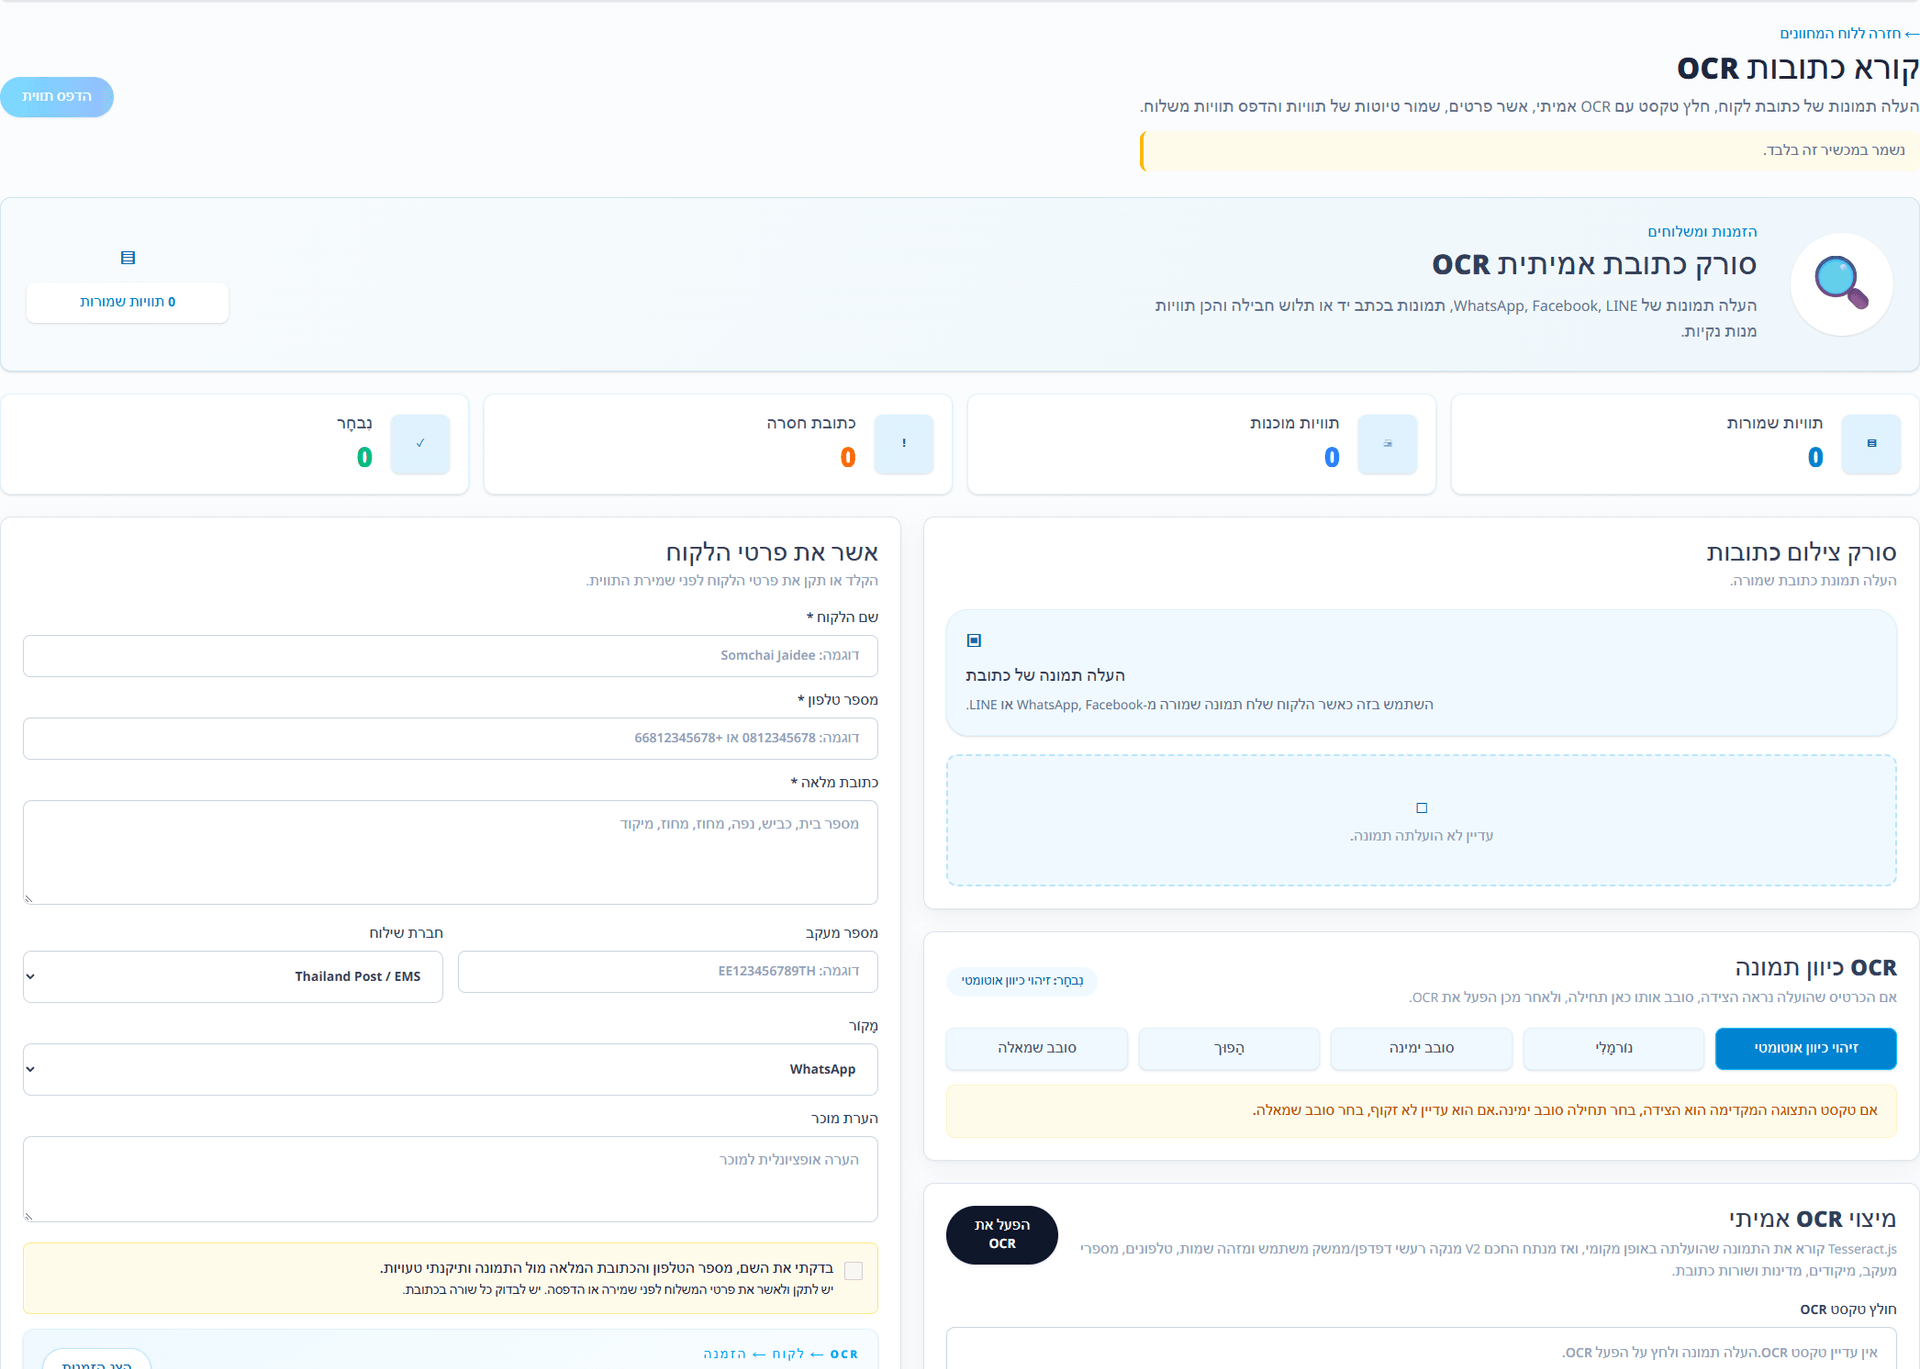Viewport: 1920px width, 1369px height.
Task: Click the yellow saved on this device notice
Action: tap(1529, 151)
